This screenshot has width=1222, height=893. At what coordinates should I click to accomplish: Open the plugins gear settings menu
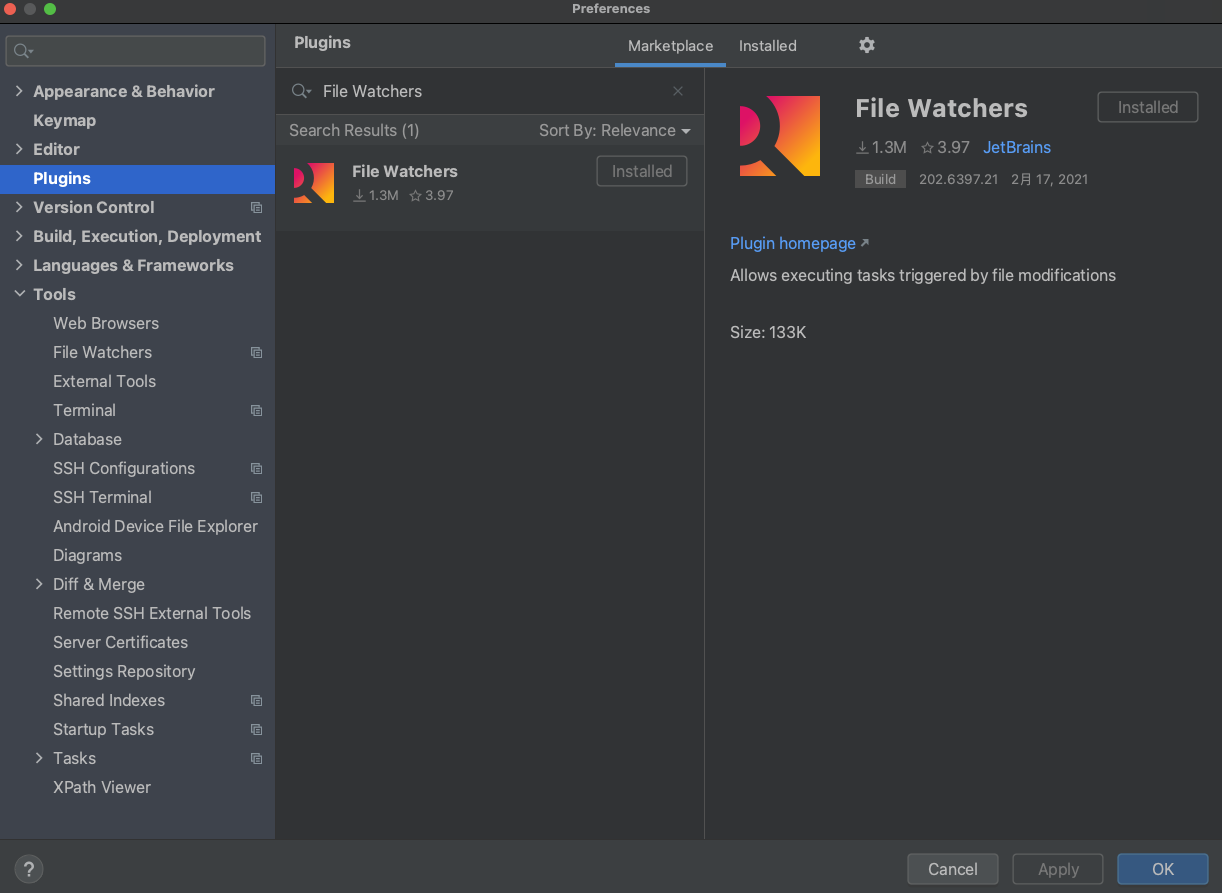coord(867,45)
